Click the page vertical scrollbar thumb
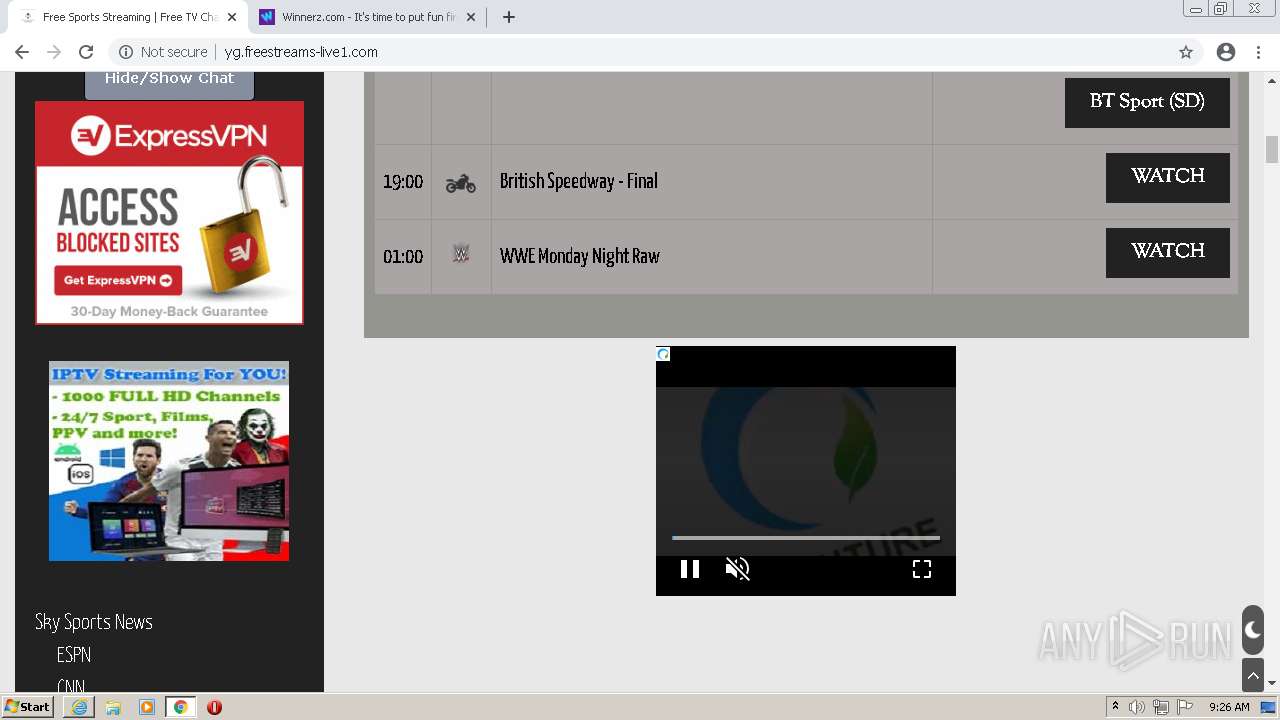This screenshot has height=720, width=1280. (1272, 149)
